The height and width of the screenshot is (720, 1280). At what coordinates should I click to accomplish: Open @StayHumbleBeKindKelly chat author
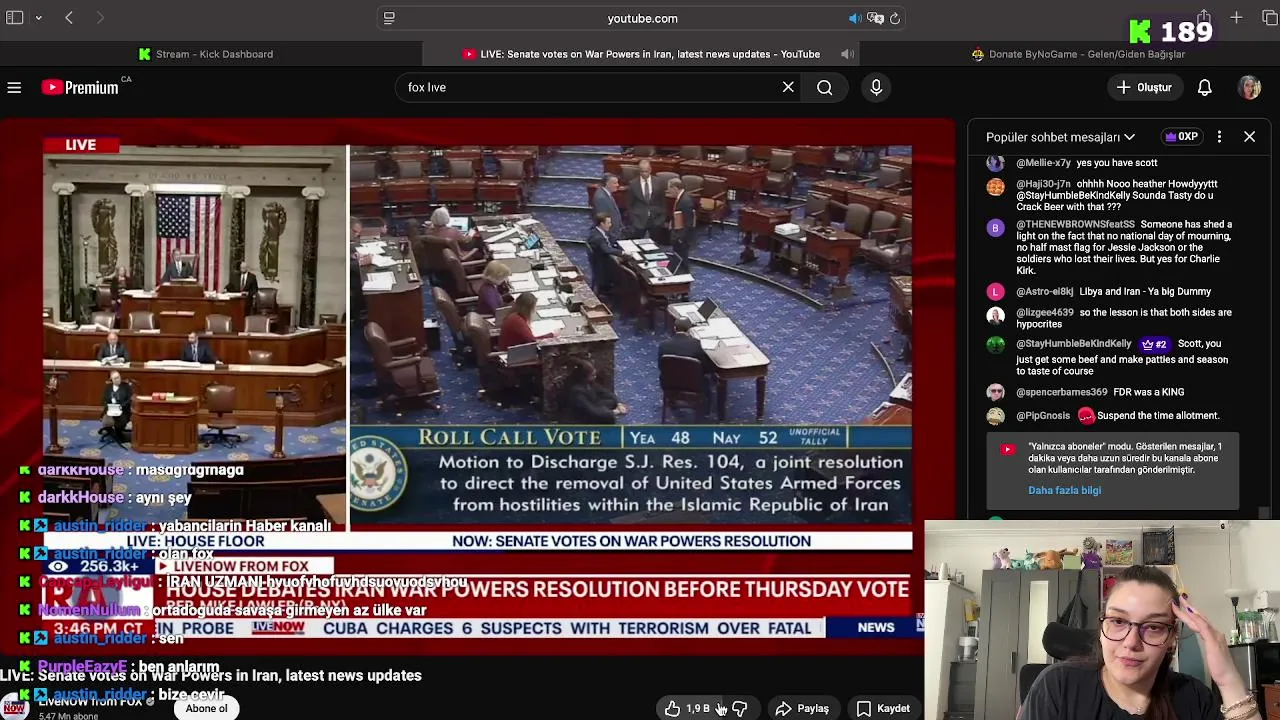1073,344
